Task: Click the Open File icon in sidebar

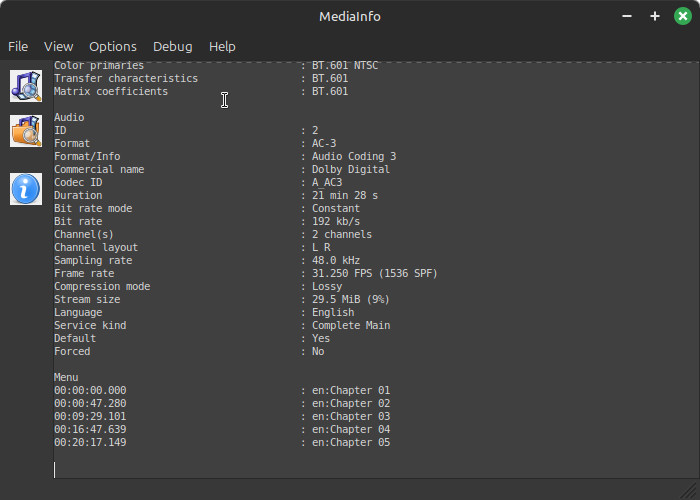Action: (26, 86)
